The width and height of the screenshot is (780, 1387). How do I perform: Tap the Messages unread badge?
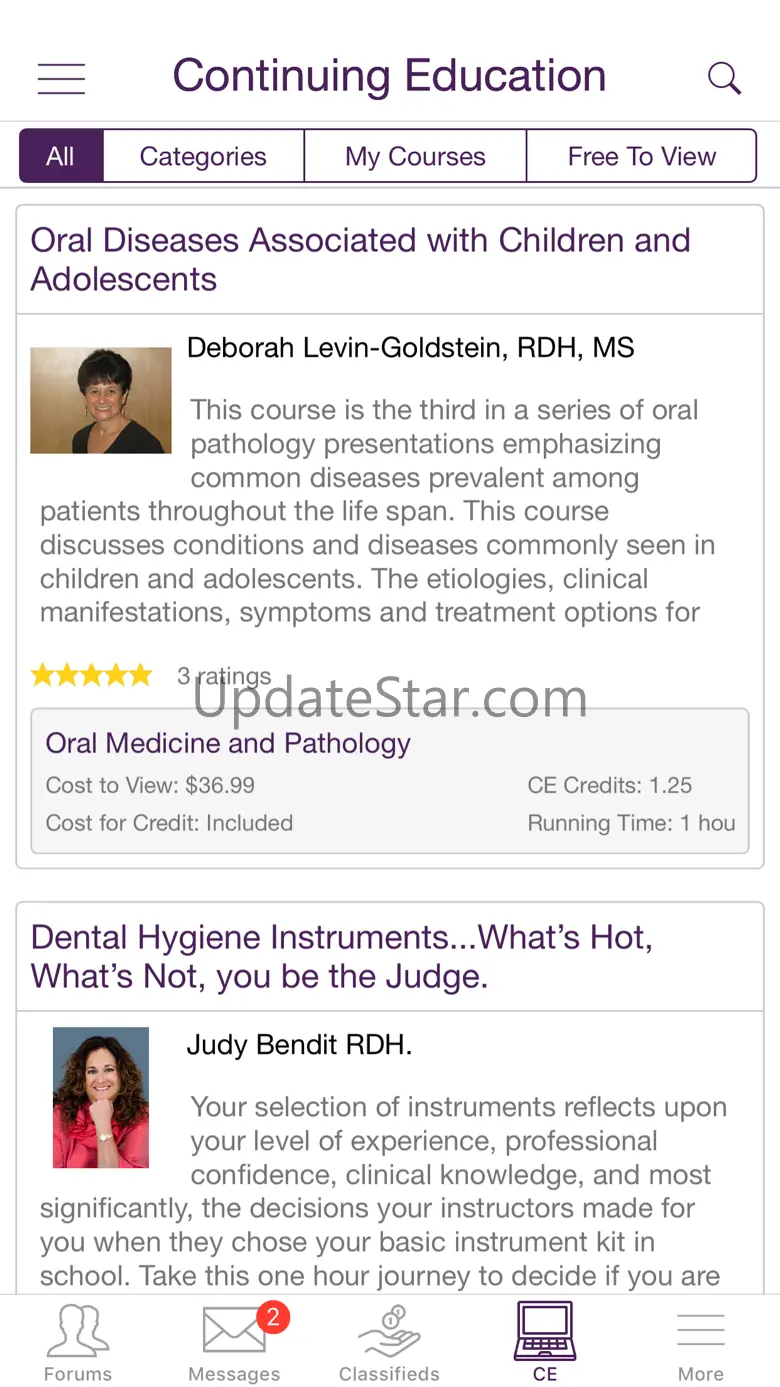click(x=272, y=1318)
